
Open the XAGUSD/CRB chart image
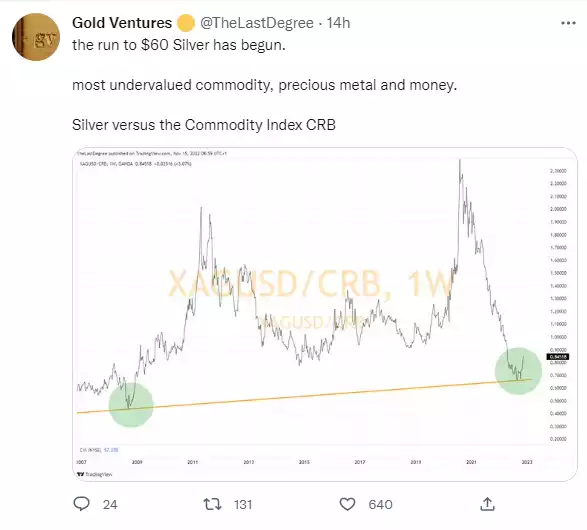(x=325, y=314)
